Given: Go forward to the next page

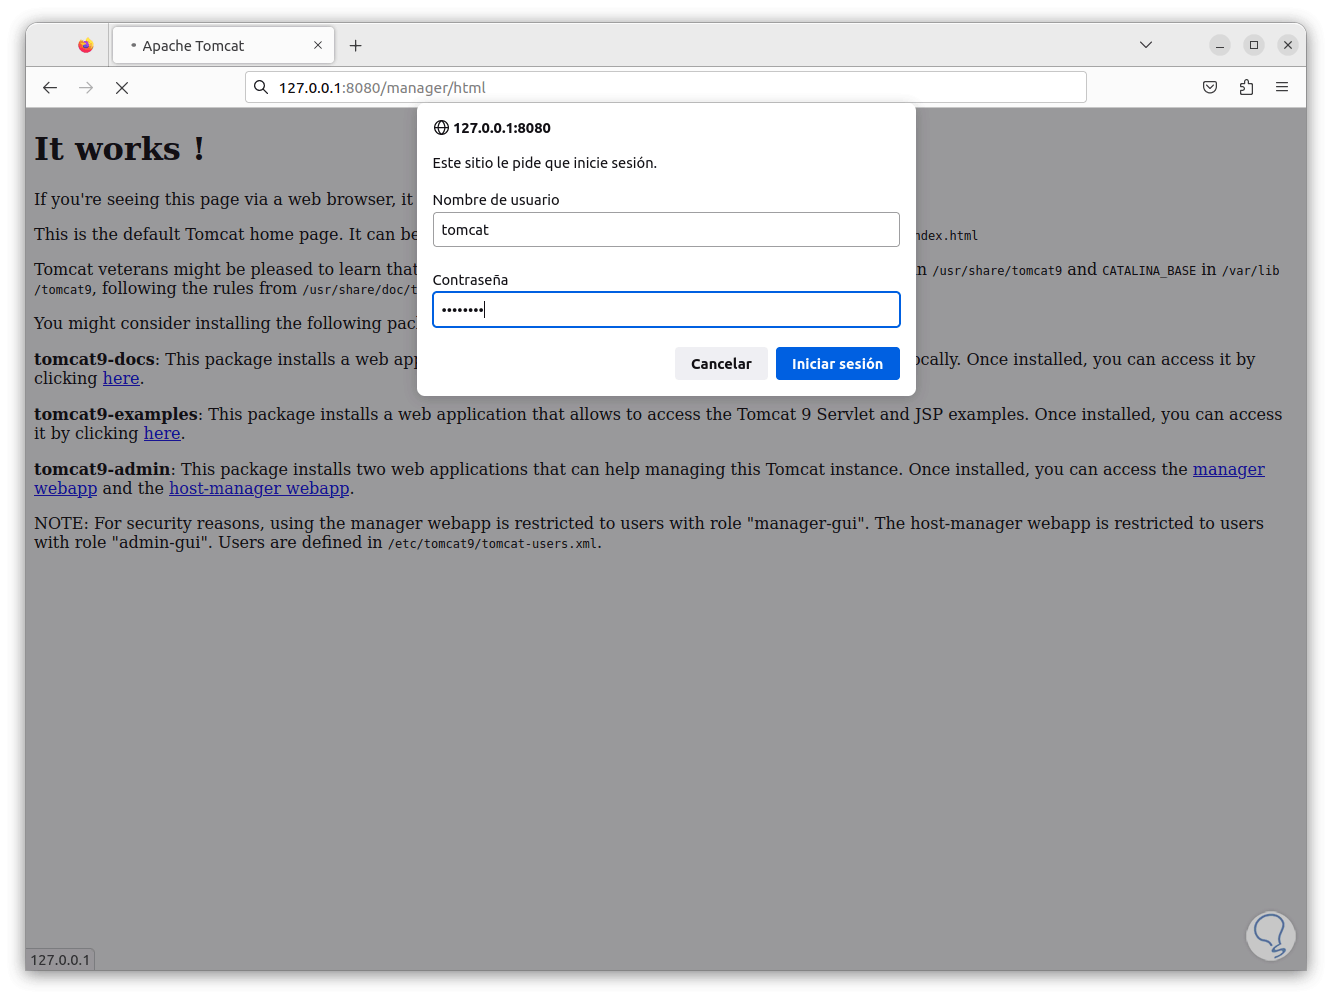Looking at the screenshot, I should click(x=86, y=88).
